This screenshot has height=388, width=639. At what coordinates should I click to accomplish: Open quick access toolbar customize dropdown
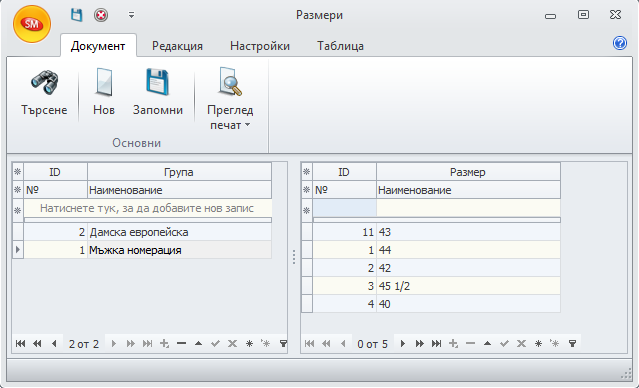click(131, 15)
